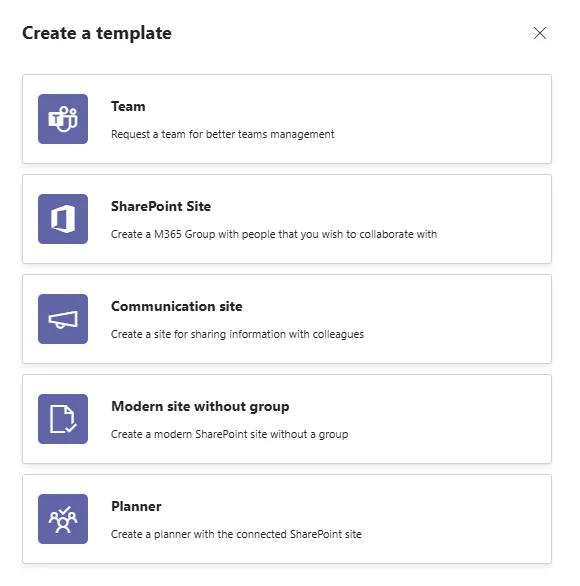
Task: Click the Modern site document checkmark icon
Action: (63, 419)
